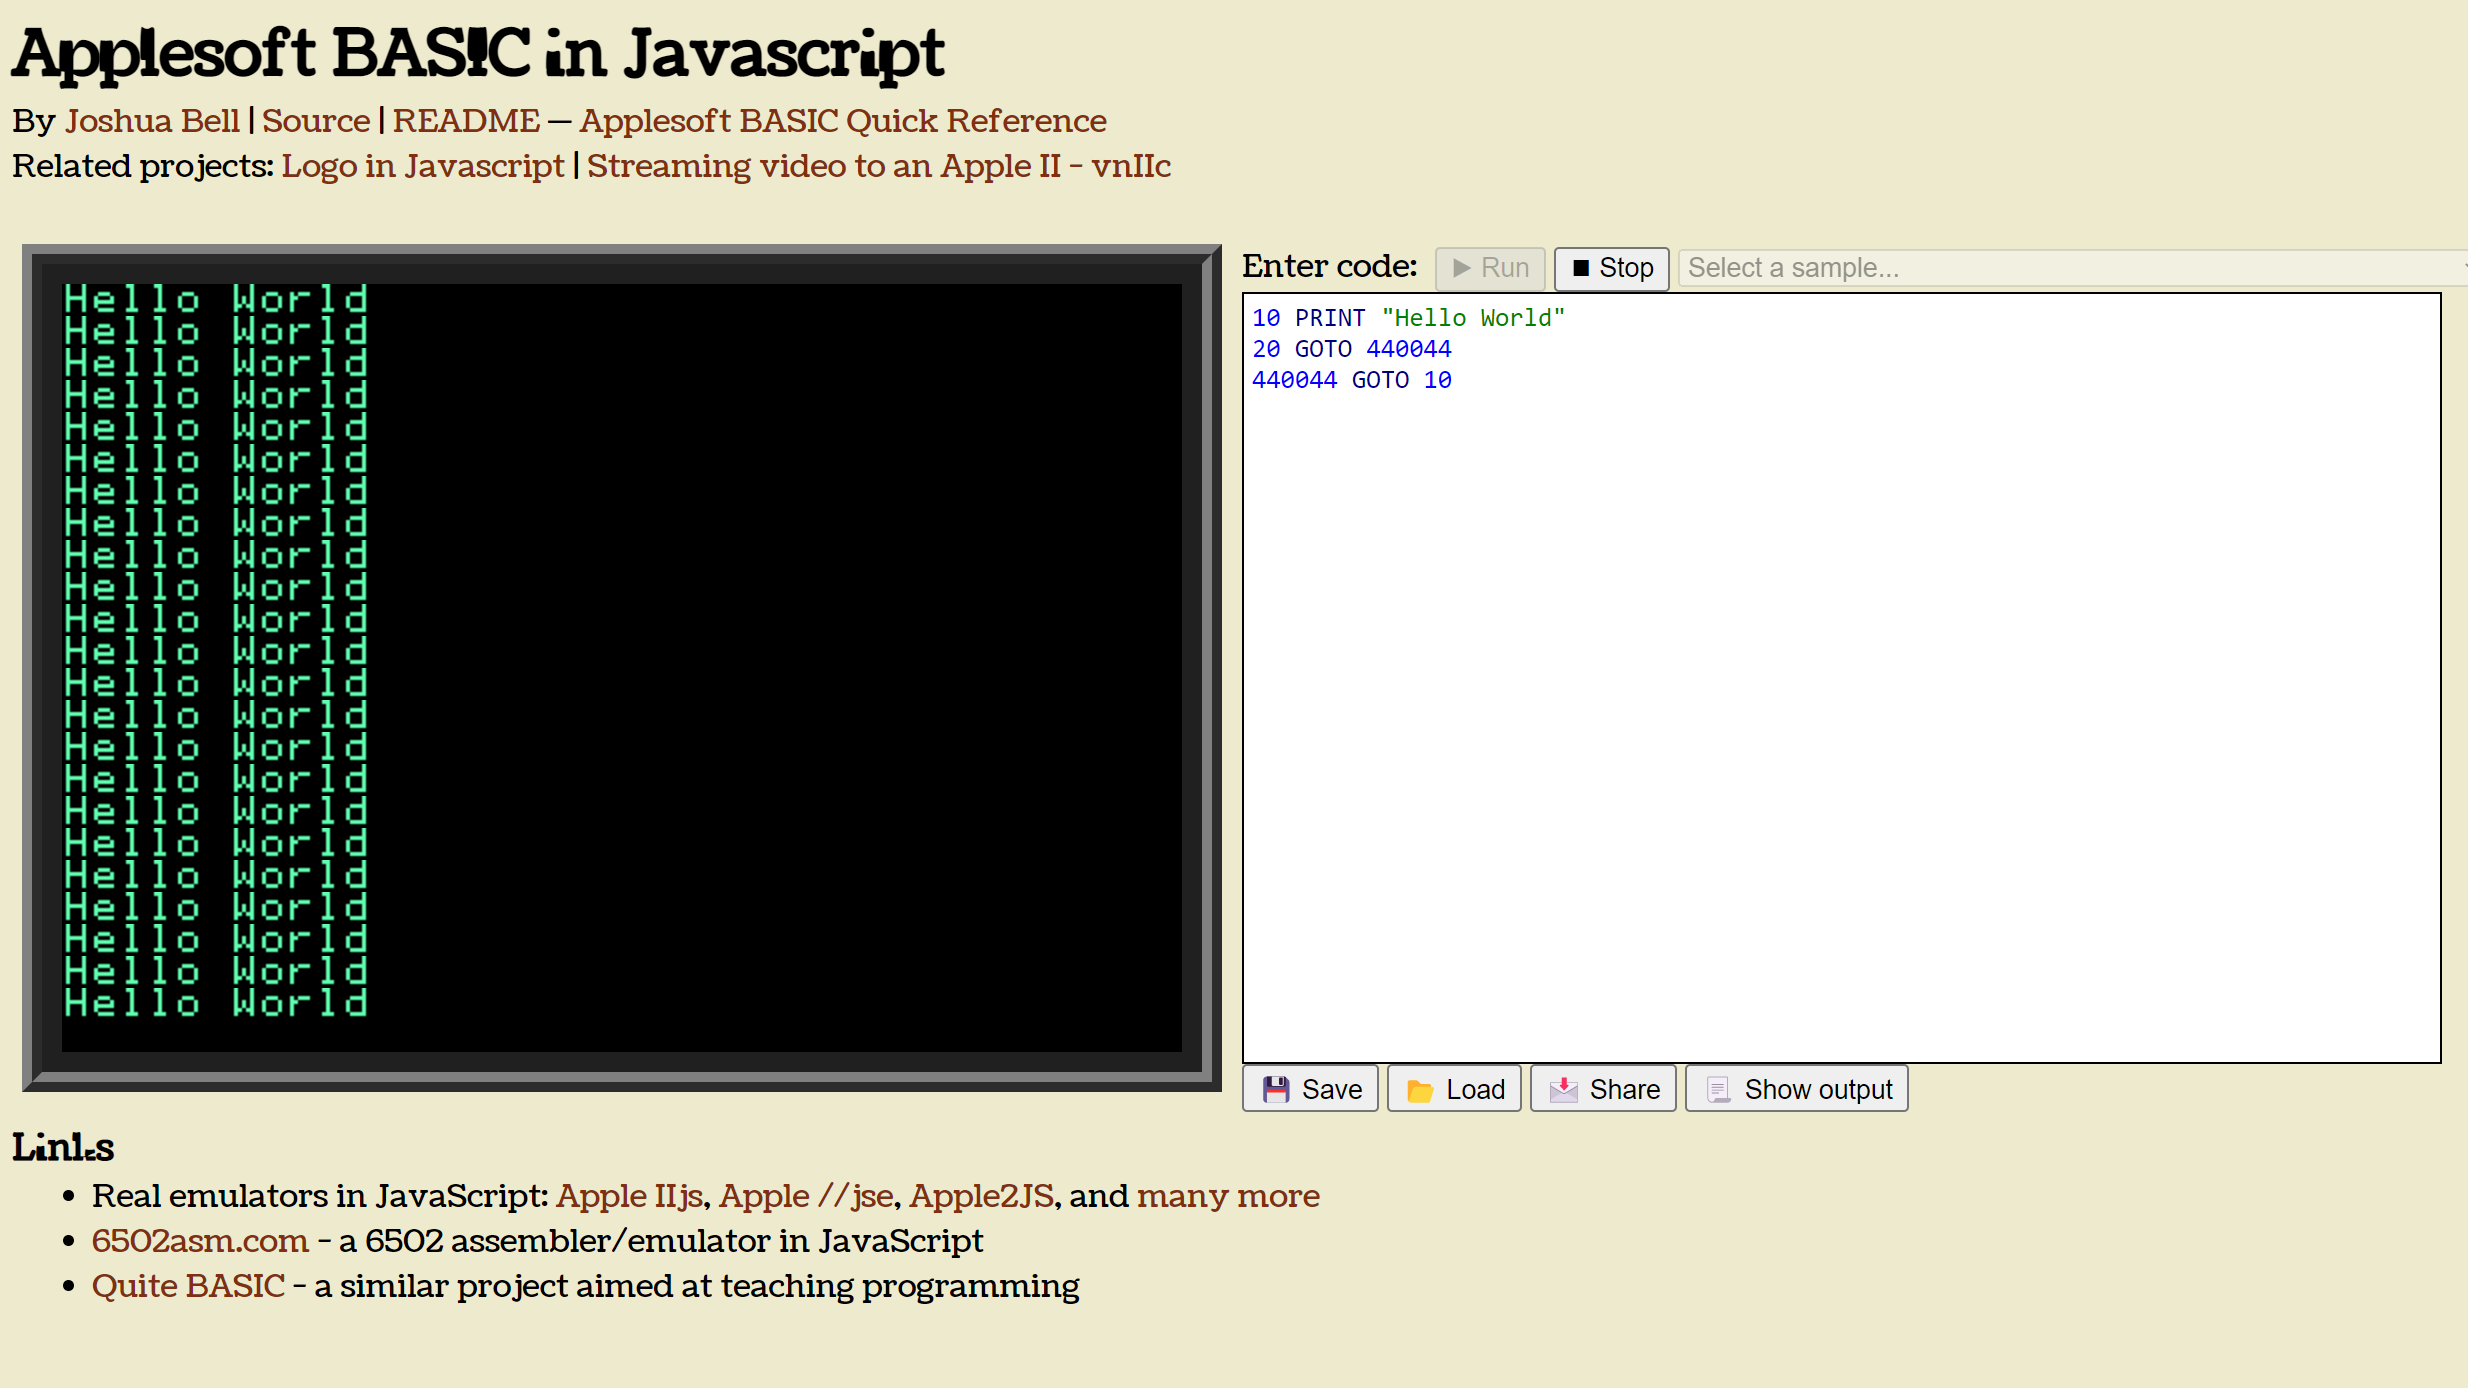Visit the Apple2JS link
This screenshot has height=1388, width=2468.
(981, 1196)
